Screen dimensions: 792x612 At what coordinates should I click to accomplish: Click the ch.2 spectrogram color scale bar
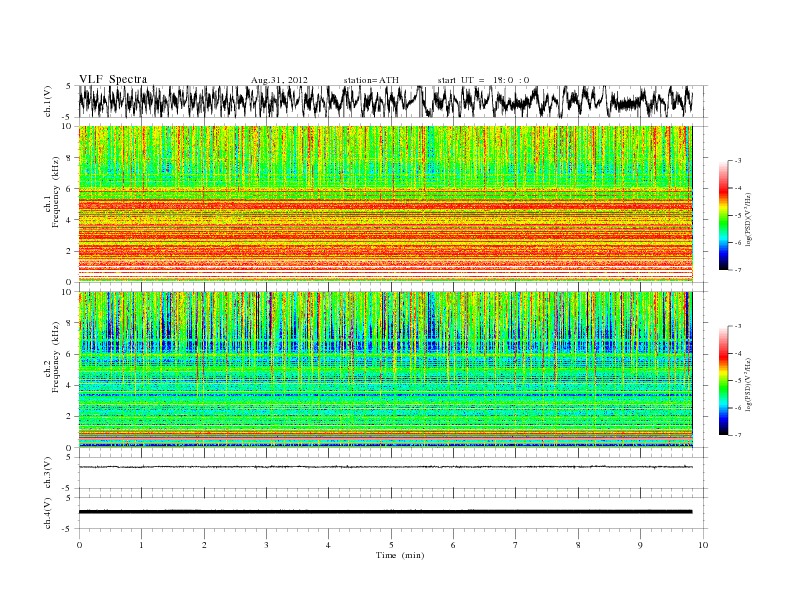[x=723, y=380]
